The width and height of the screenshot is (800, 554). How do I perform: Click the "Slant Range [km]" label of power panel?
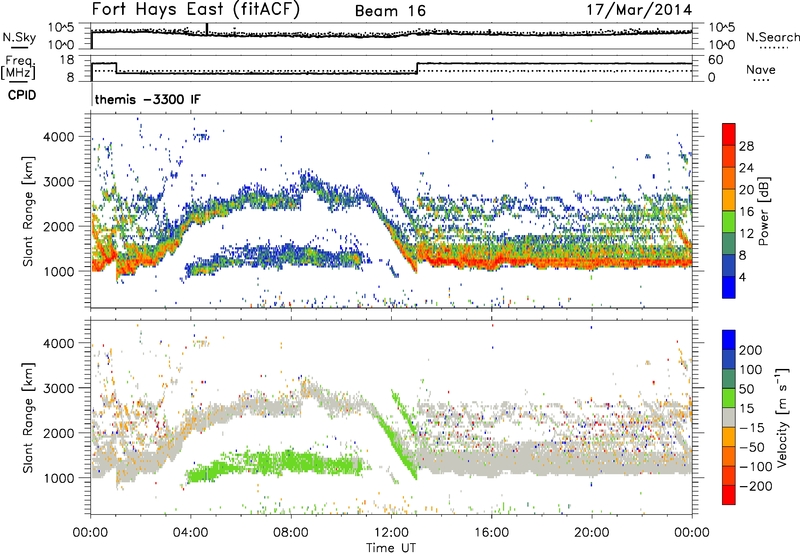coord(28,211)
